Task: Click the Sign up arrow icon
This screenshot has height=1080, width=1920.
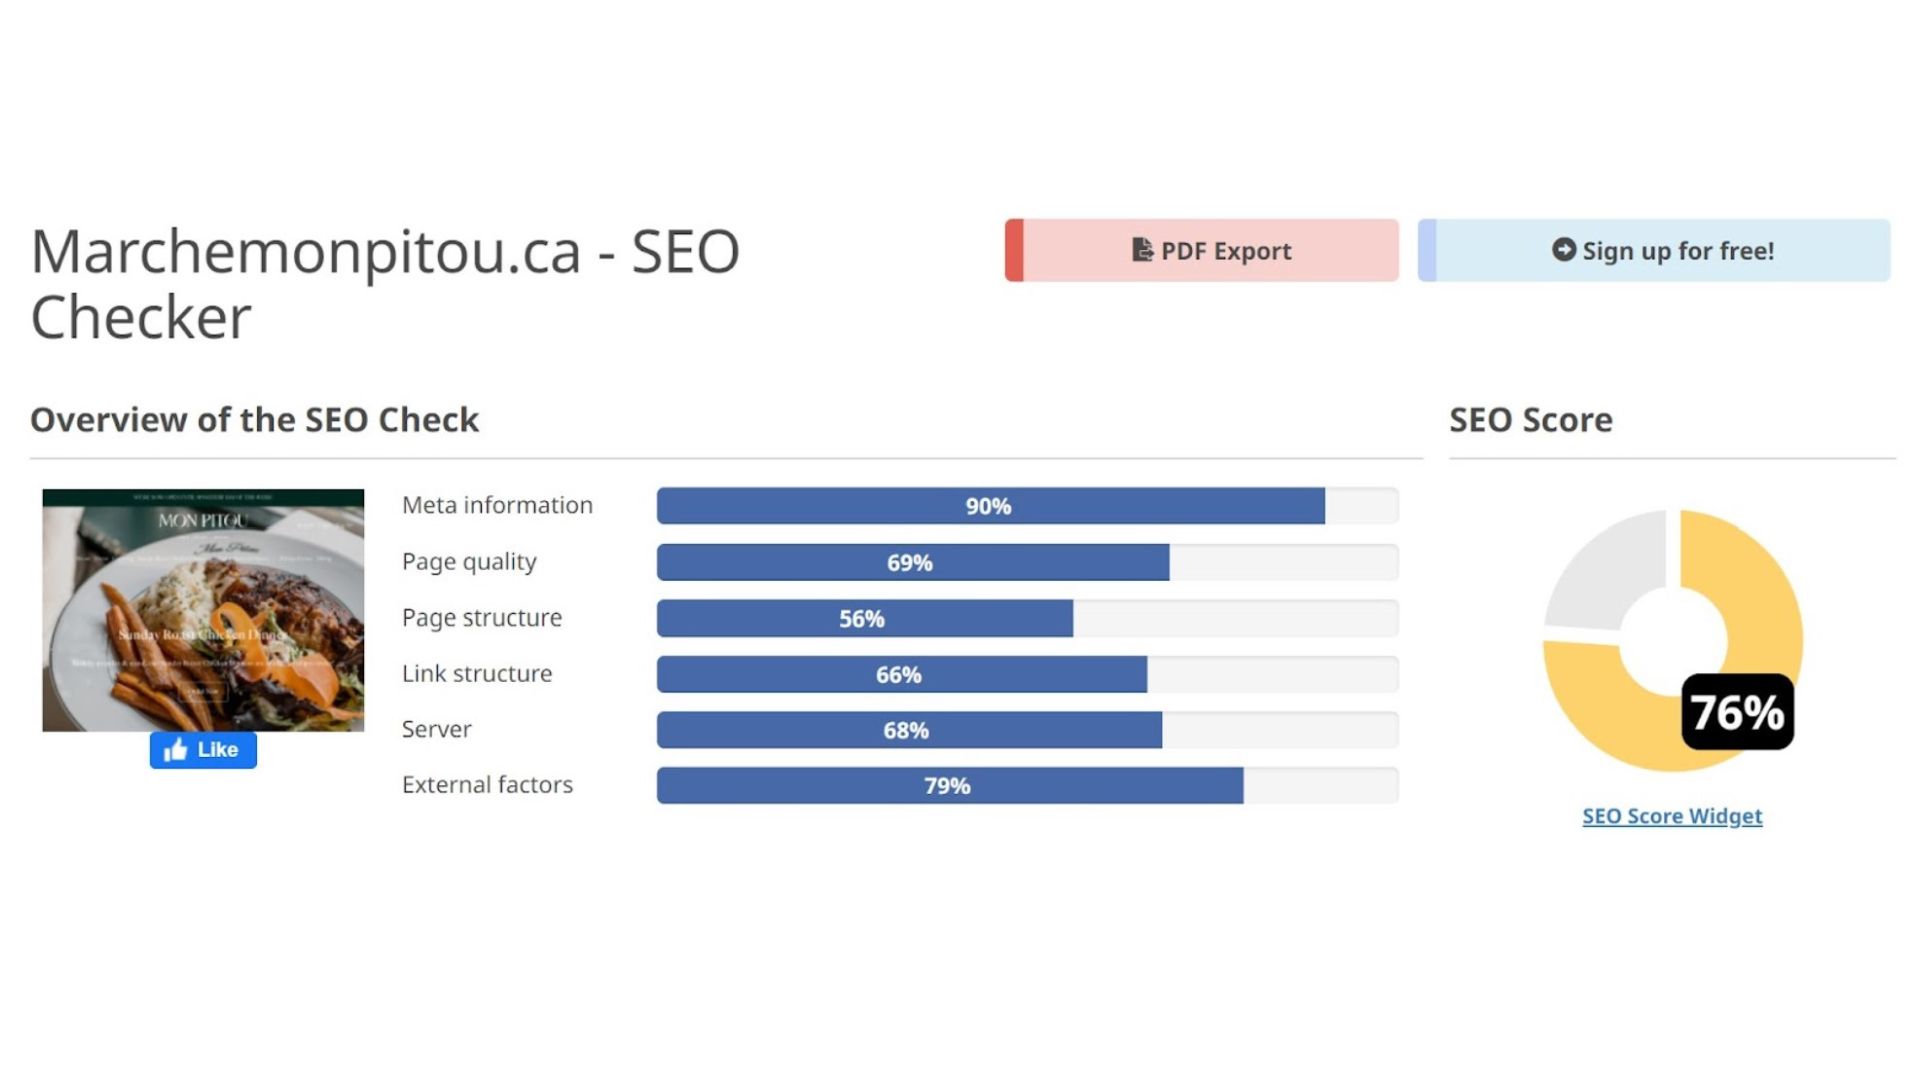Action: pos(1564,250)
